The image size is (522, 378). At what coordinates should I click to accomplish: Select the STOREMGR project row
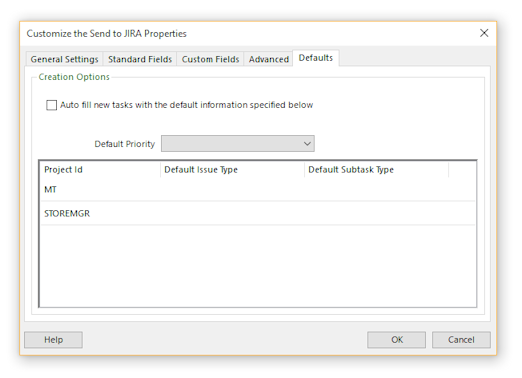pos(258,213)
